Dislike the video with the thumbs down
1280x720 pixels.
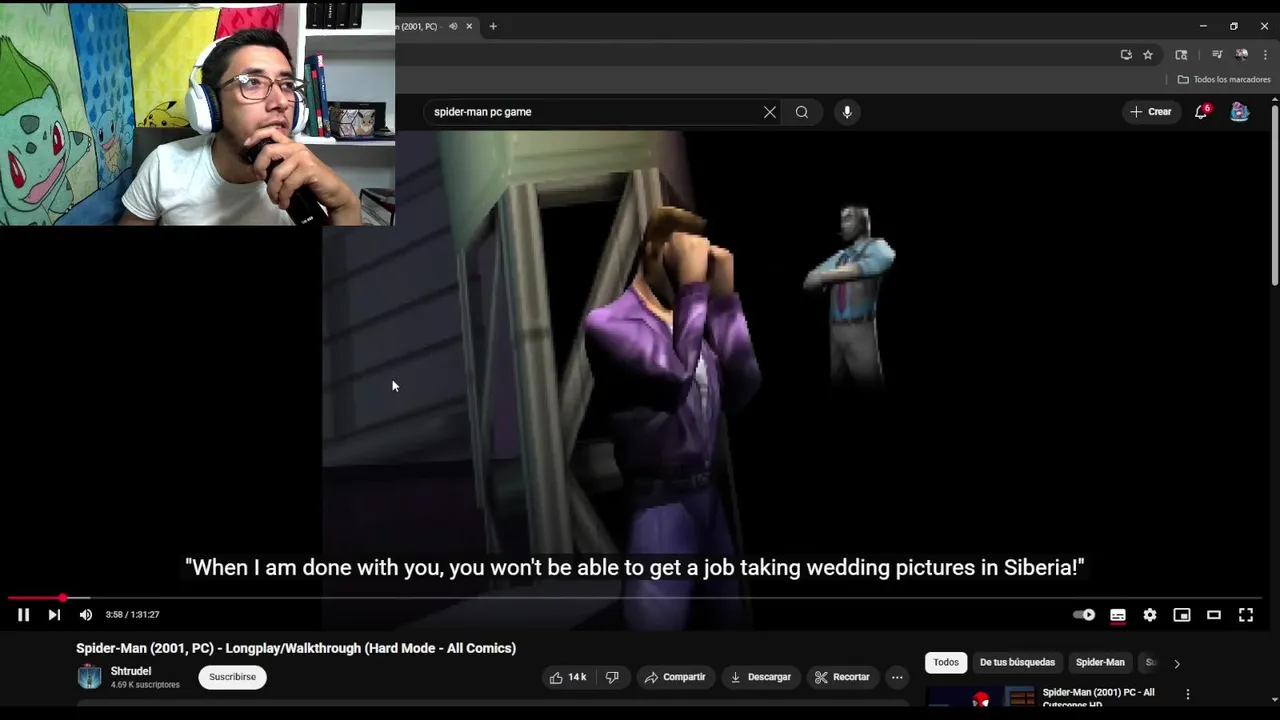click(612, 677)
